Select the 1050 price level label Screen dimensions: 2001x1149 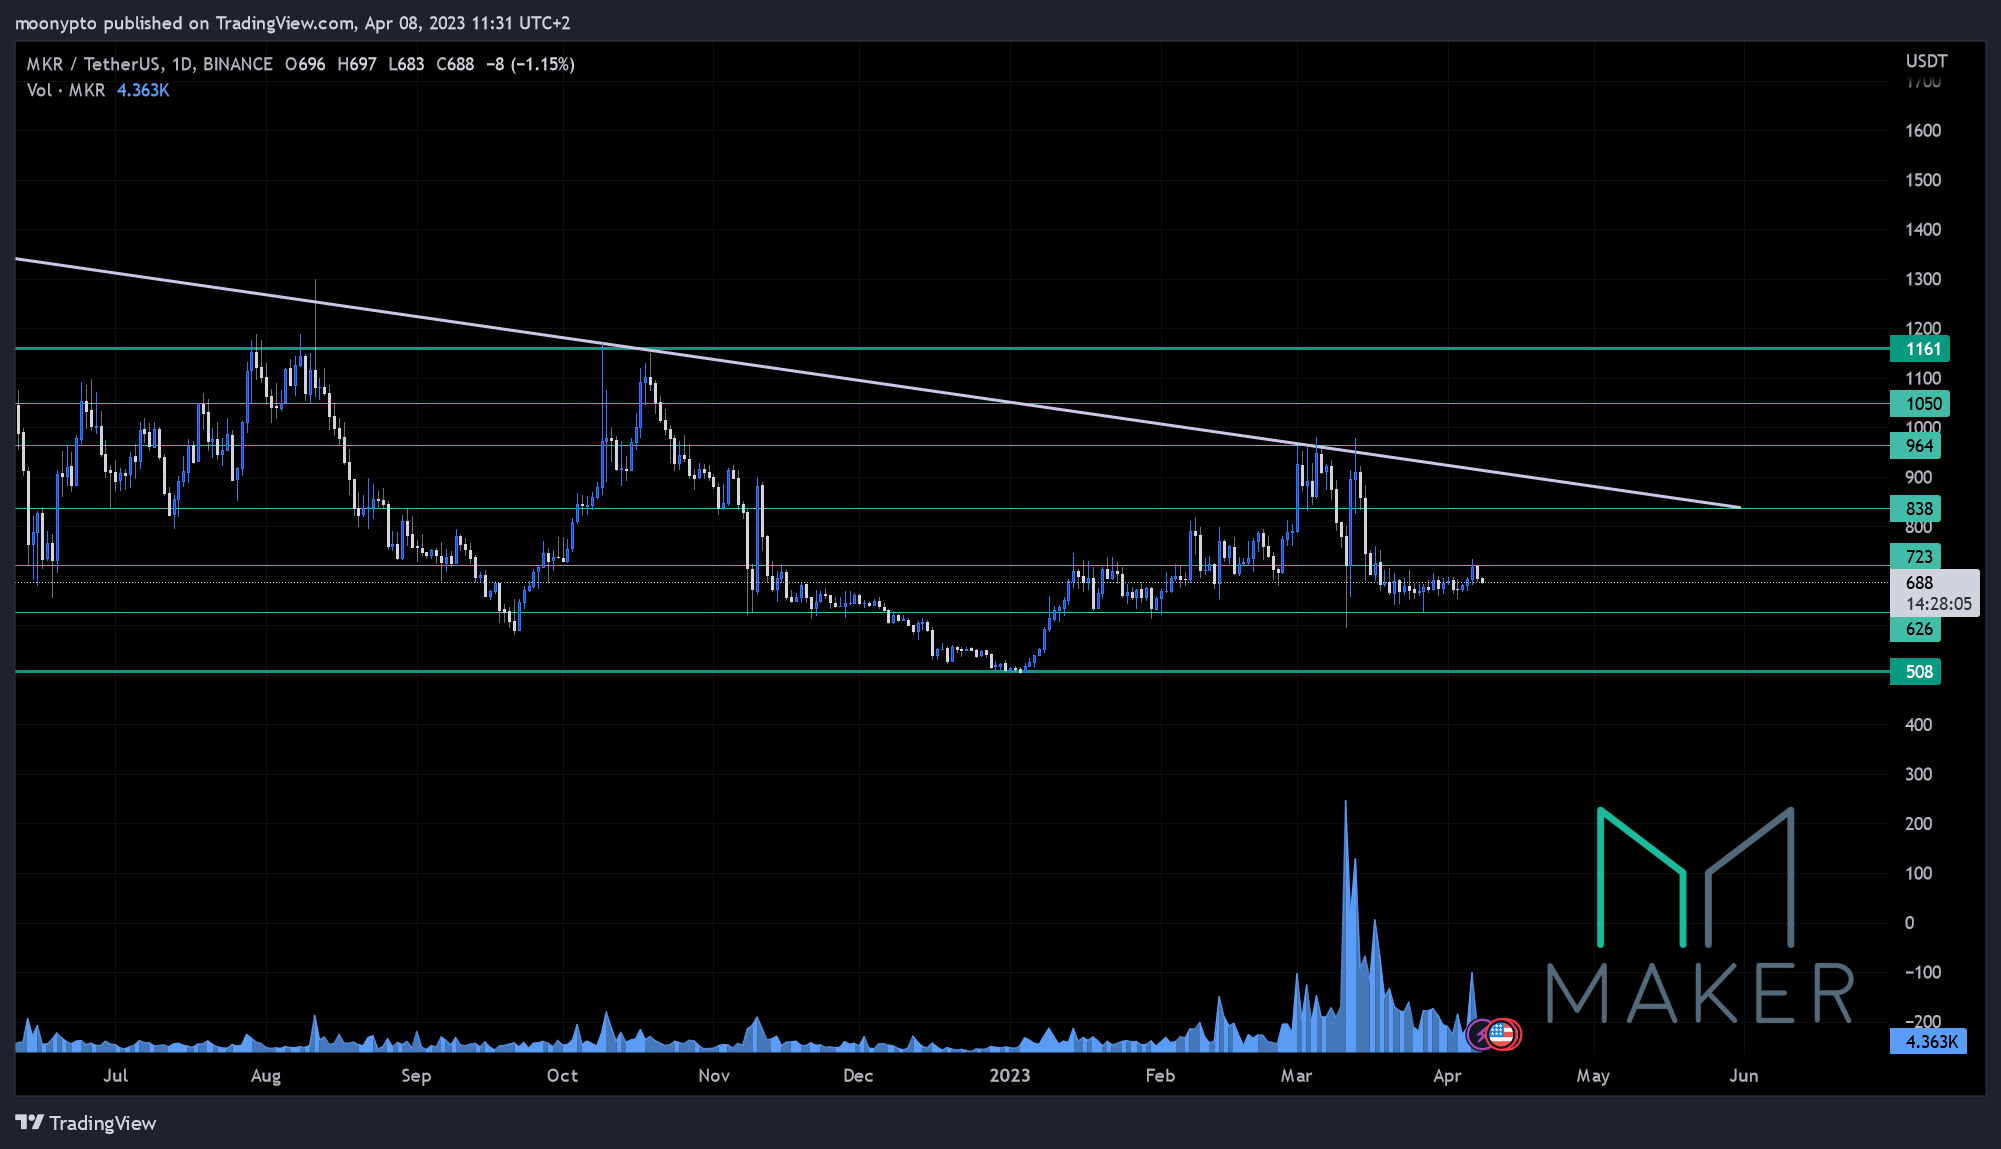(1920, 404)
